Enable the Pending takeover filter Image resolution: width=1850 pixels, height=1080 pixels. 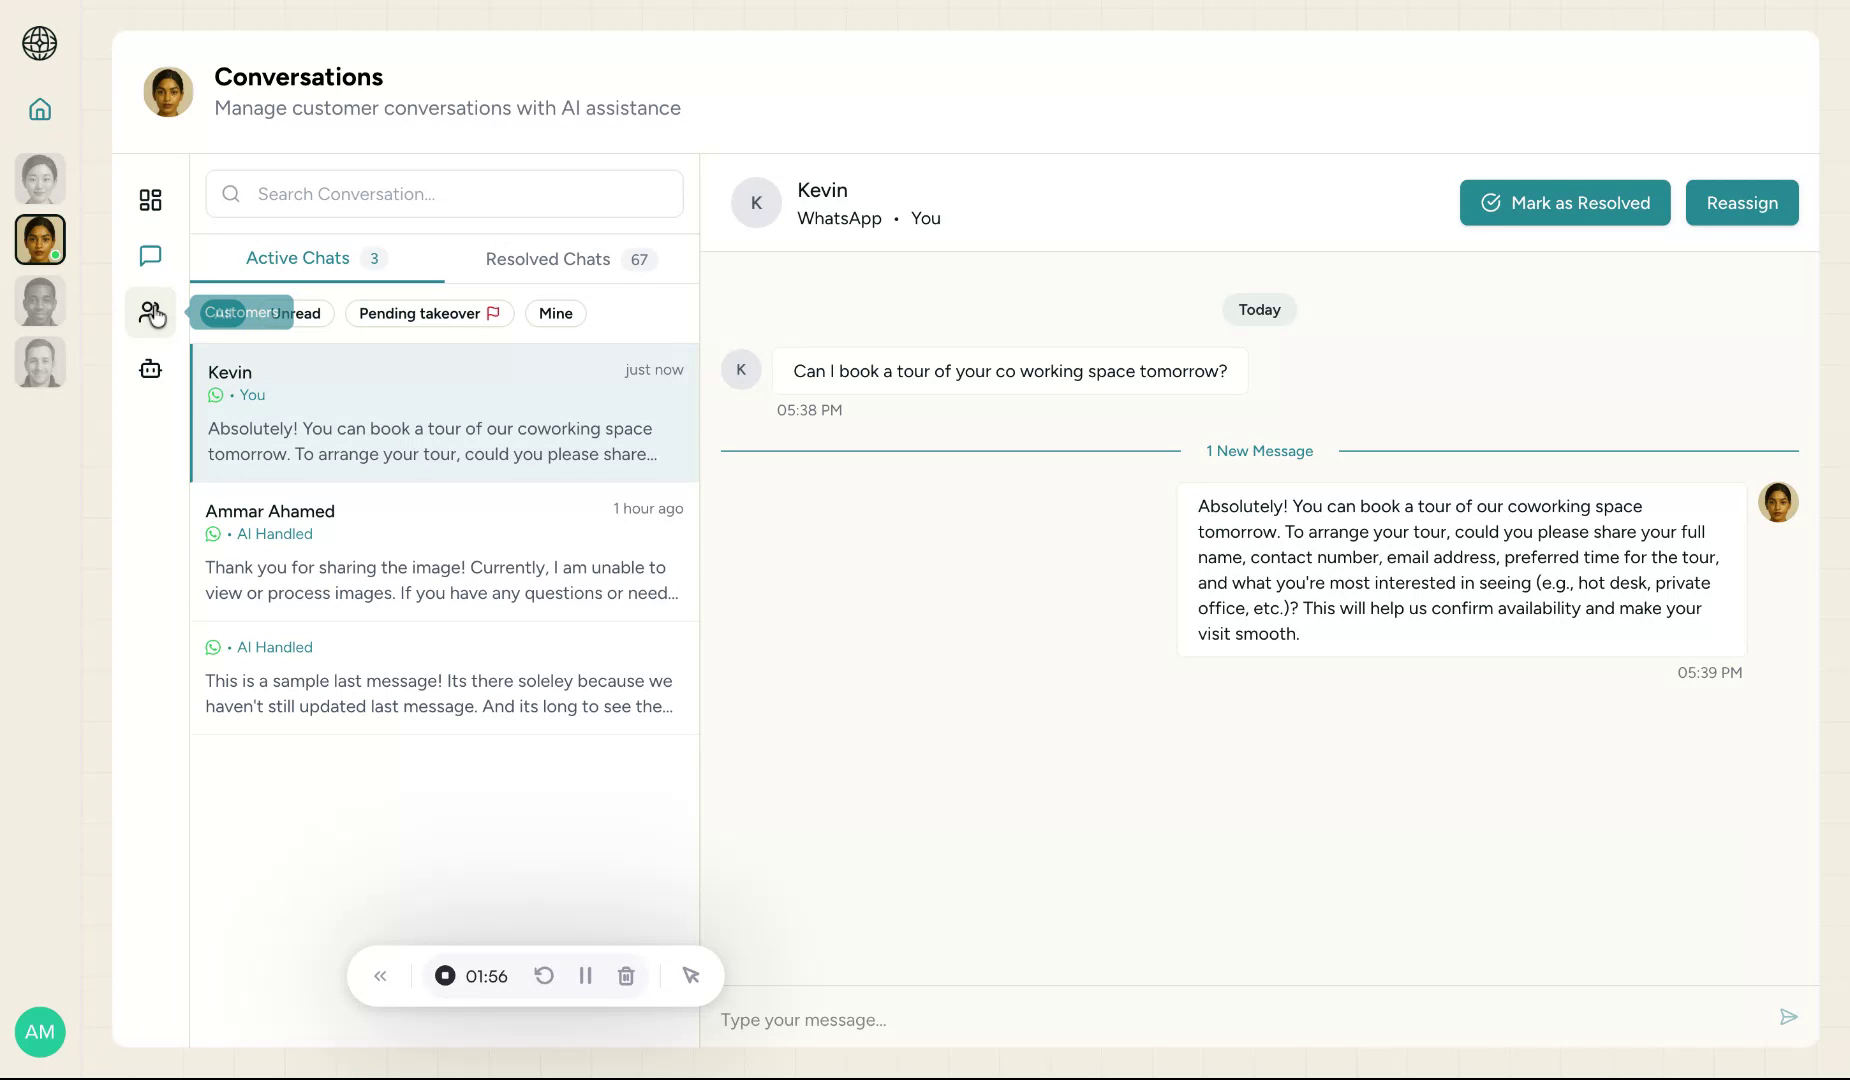pyautogui.click(x=429, y=313)
